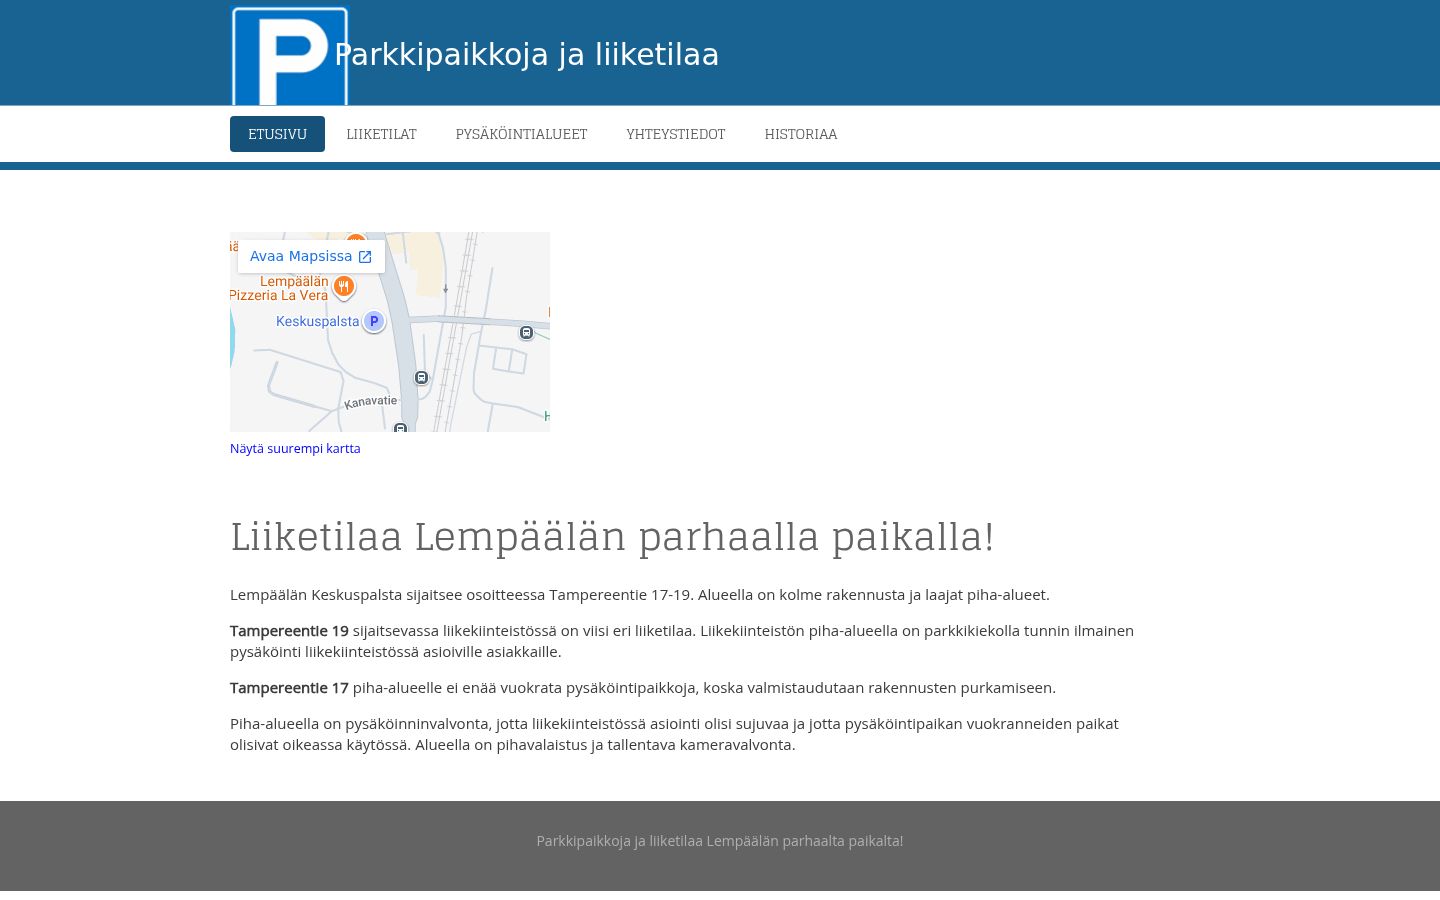Click the paragraph starting Piha-alueella on pysäköinninvalvonta

[674, 734]
